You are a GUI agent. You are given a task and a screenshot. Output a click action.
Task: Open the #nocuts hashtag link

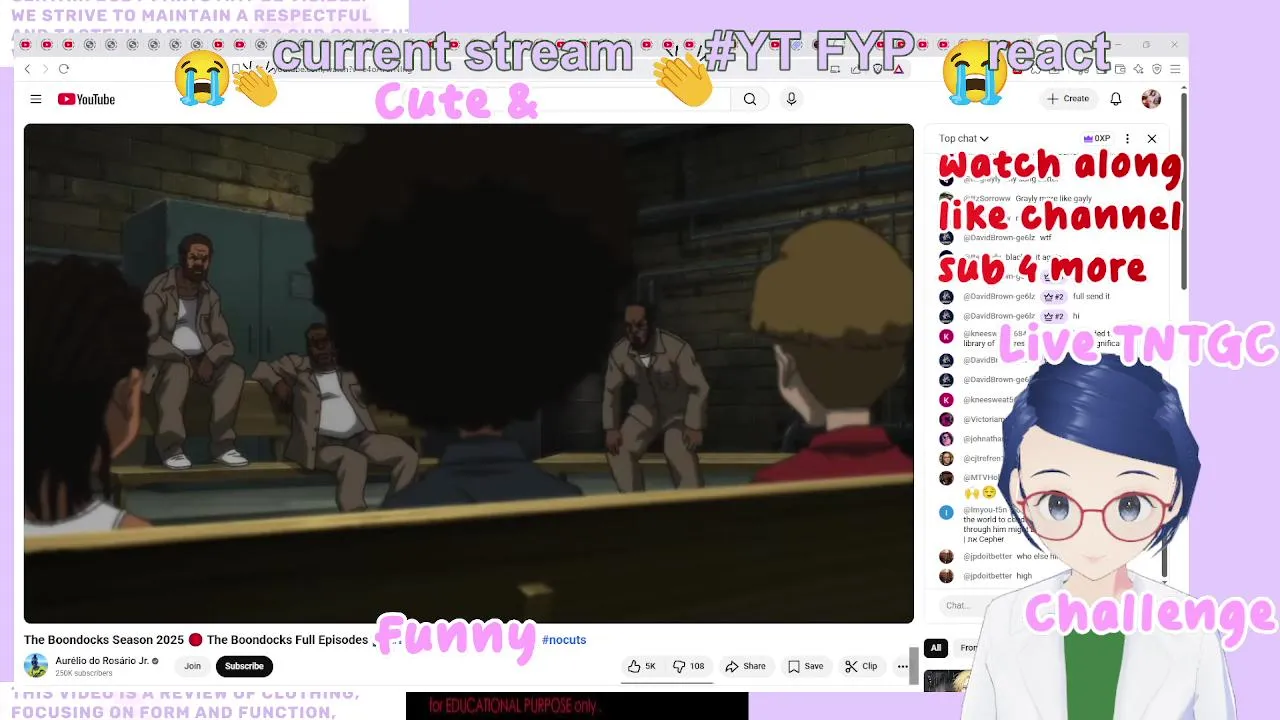(564, 640)
